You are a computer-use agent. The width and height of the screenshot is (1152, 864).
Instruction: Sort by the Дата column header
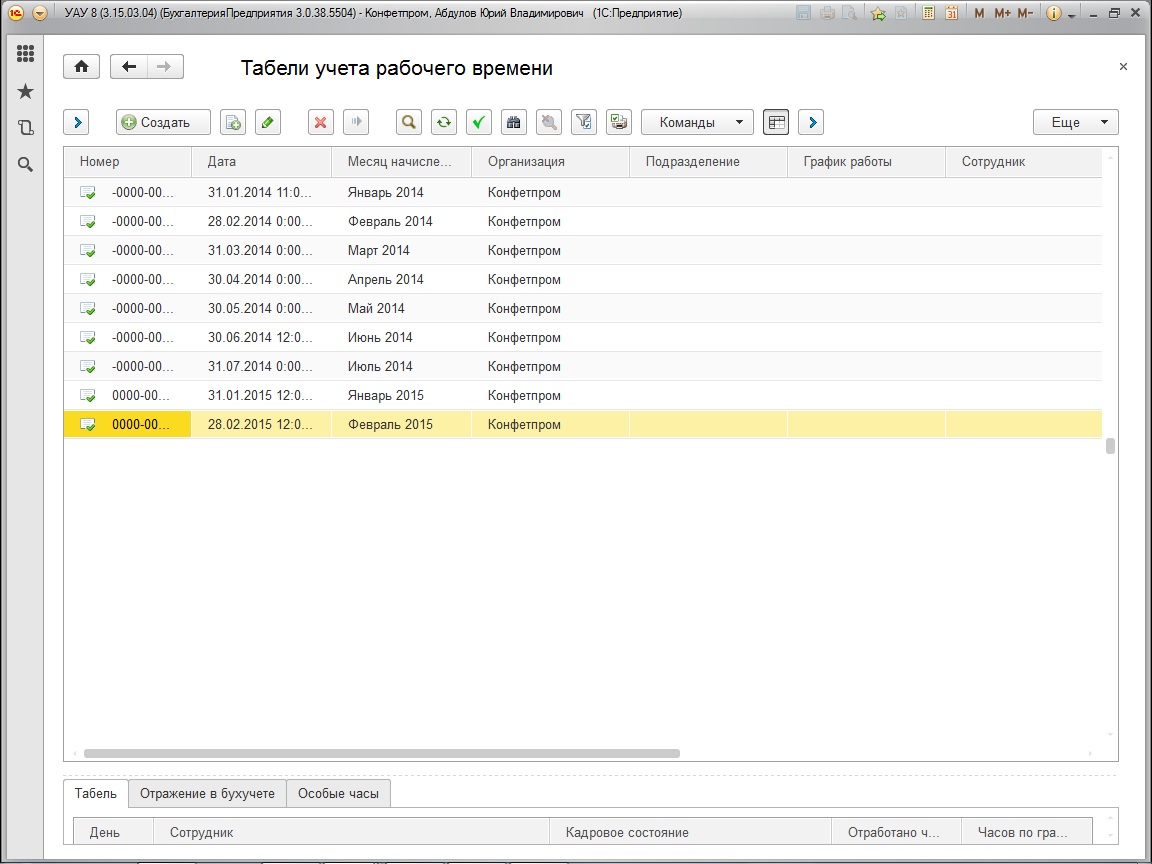pos(260,162)
